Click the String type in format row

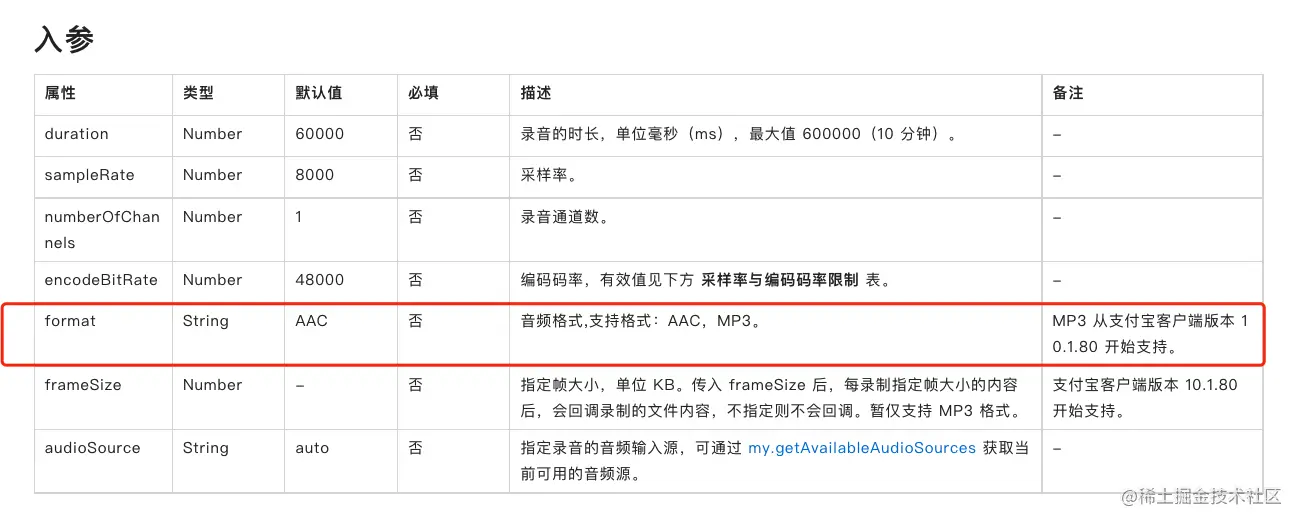(205, 321)
